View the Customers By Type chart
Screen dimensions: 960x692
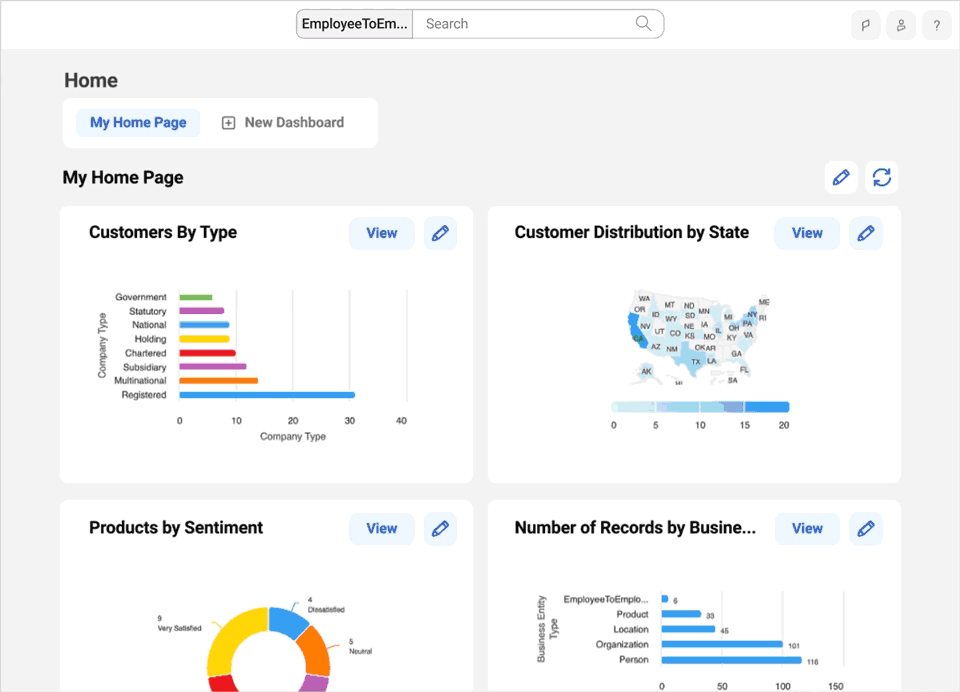[382, 233]
